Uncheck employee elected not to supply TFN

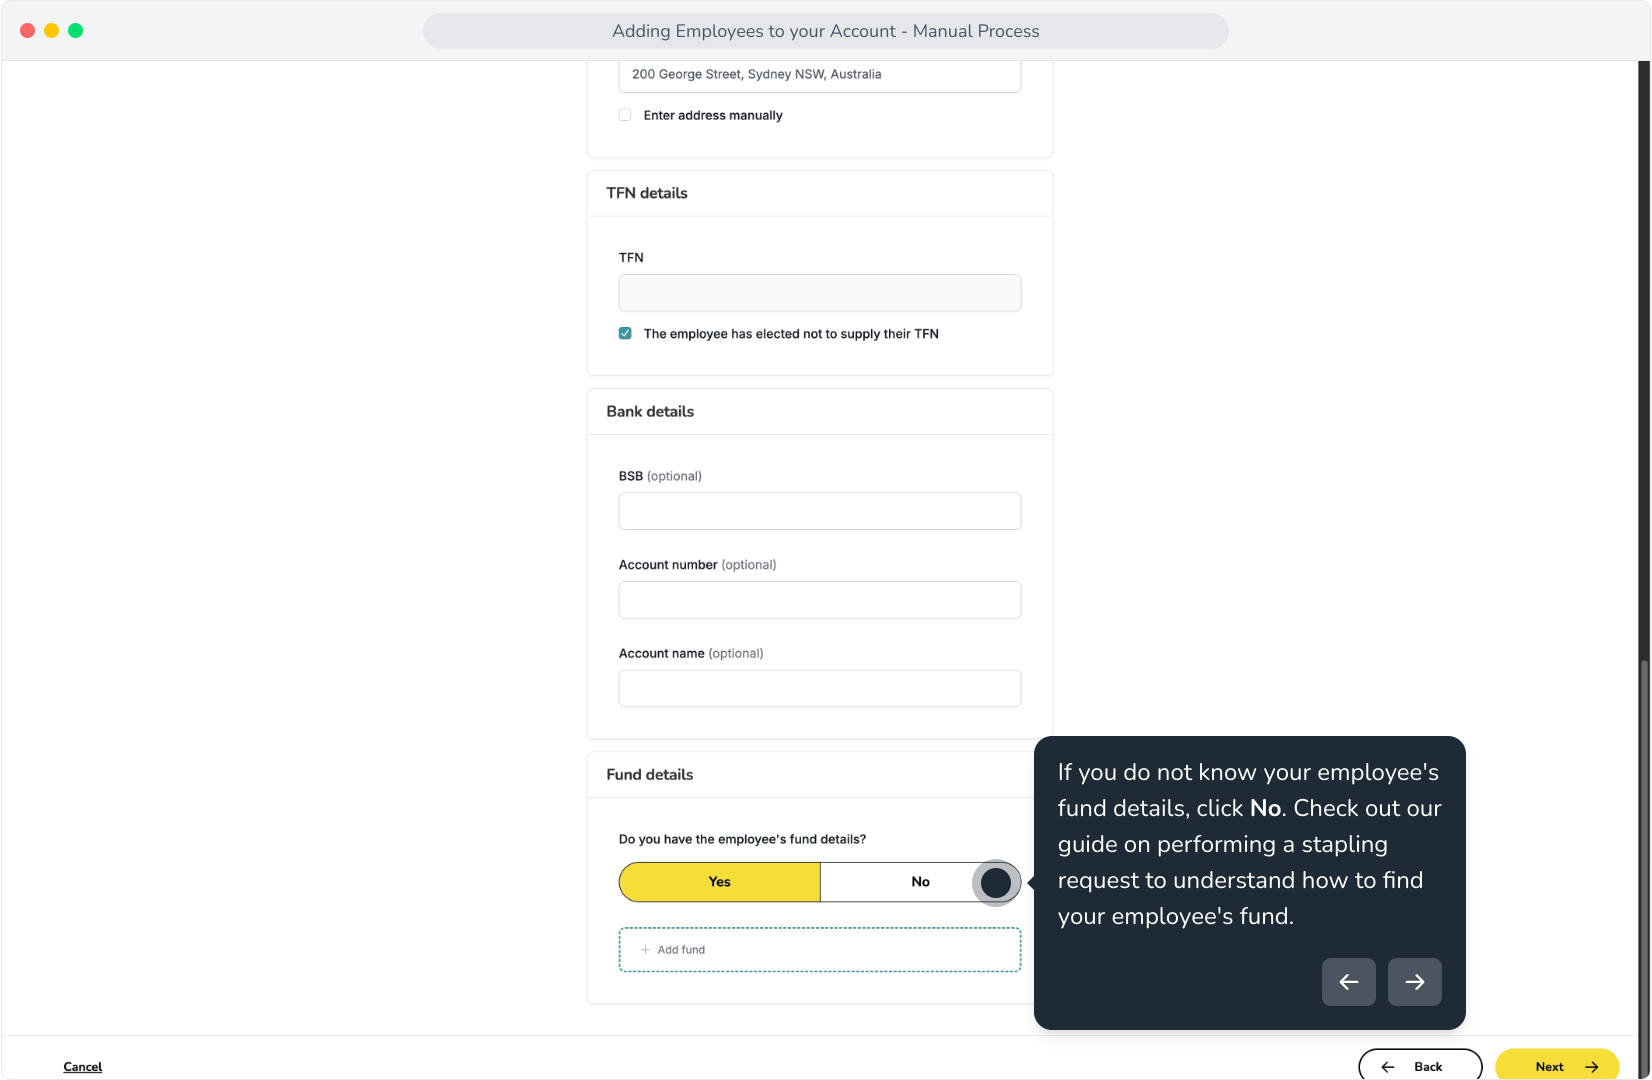[x=625, y=334]
